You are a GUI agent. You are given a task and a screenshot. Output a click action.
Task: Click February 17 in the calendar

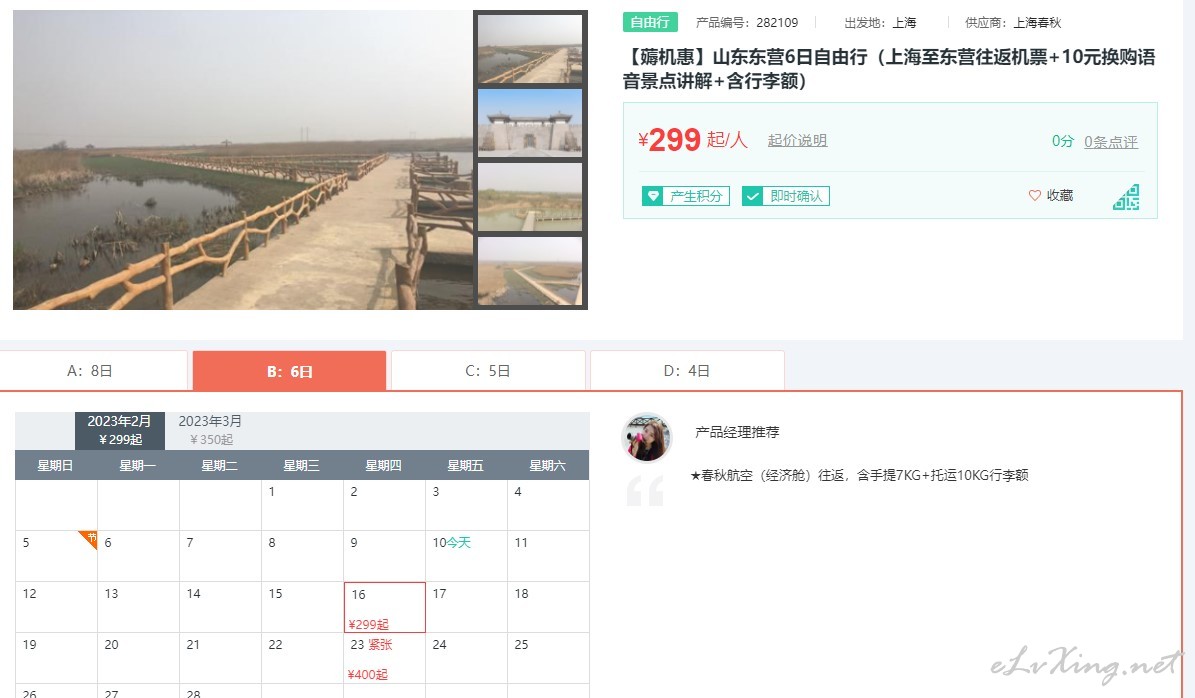[466, 607]
